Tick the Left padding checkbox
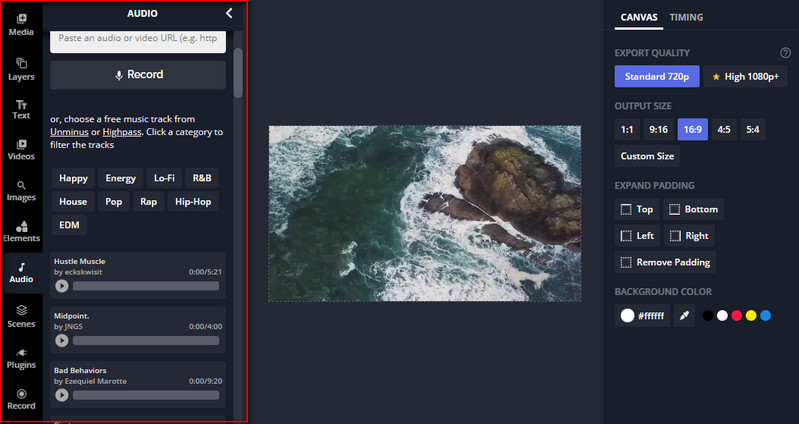The image size is (799, 424). [x=627, y=236]
